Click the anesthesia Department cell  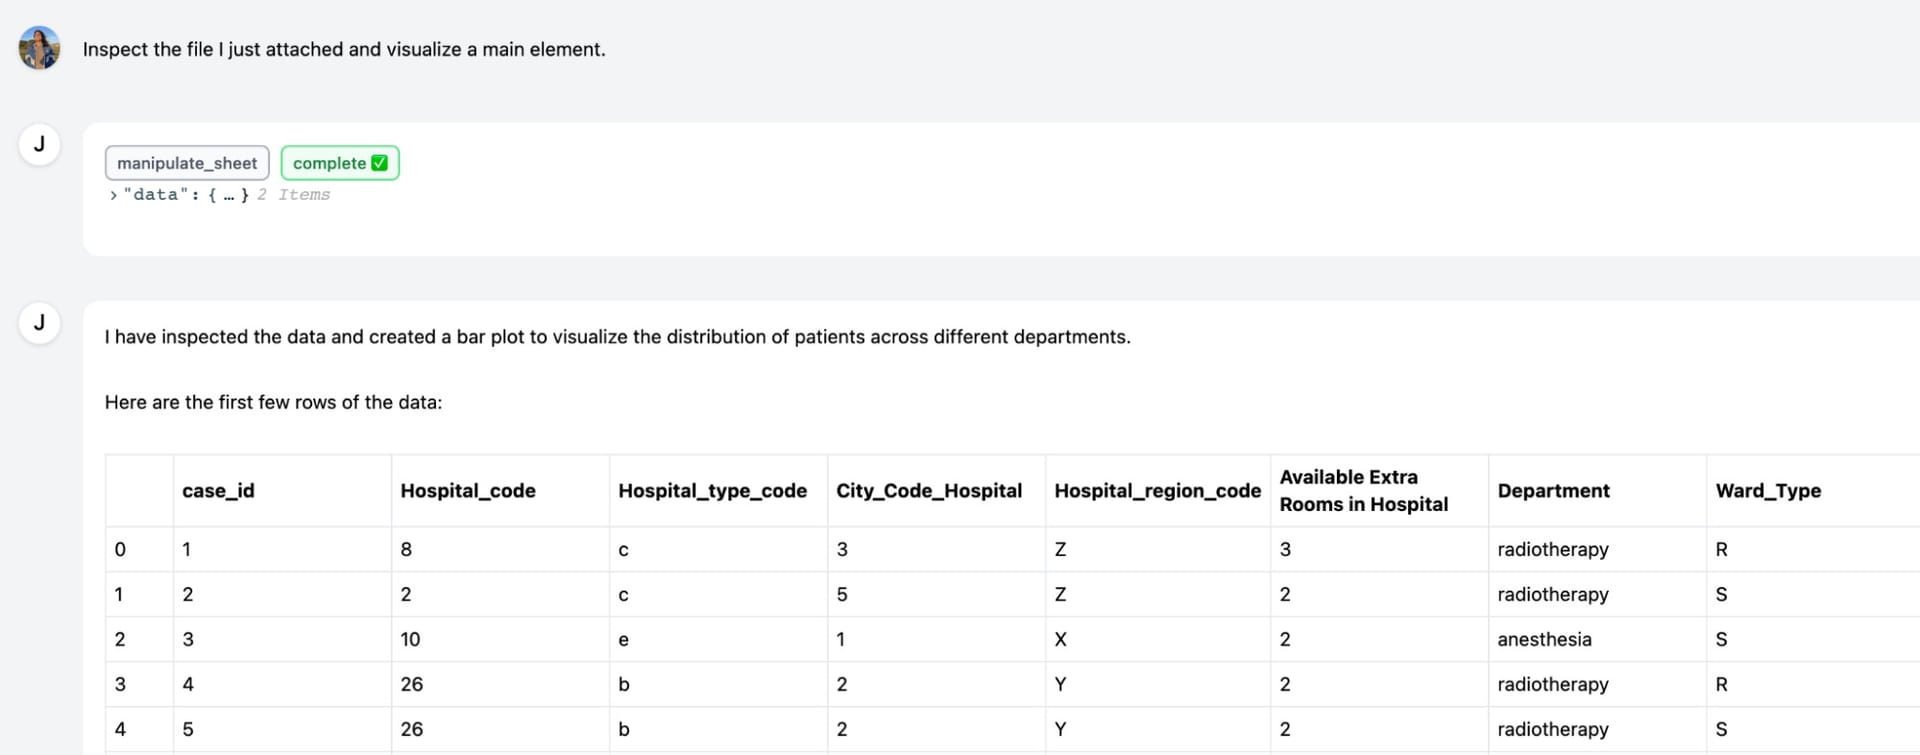point(1597,640)
